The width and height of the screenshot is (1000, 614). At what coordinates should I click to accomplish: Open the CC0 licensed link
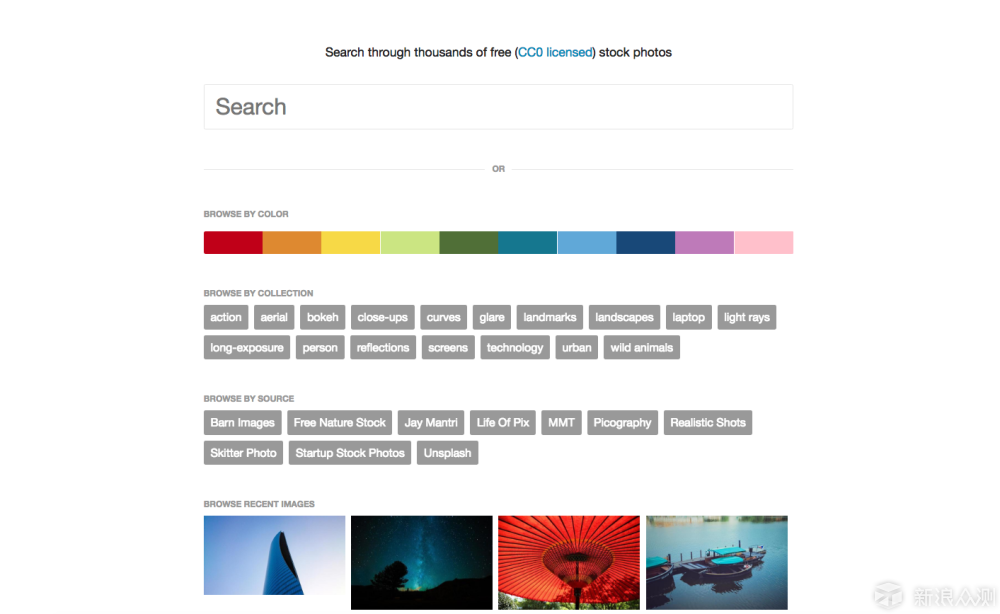tap(555, 52)
